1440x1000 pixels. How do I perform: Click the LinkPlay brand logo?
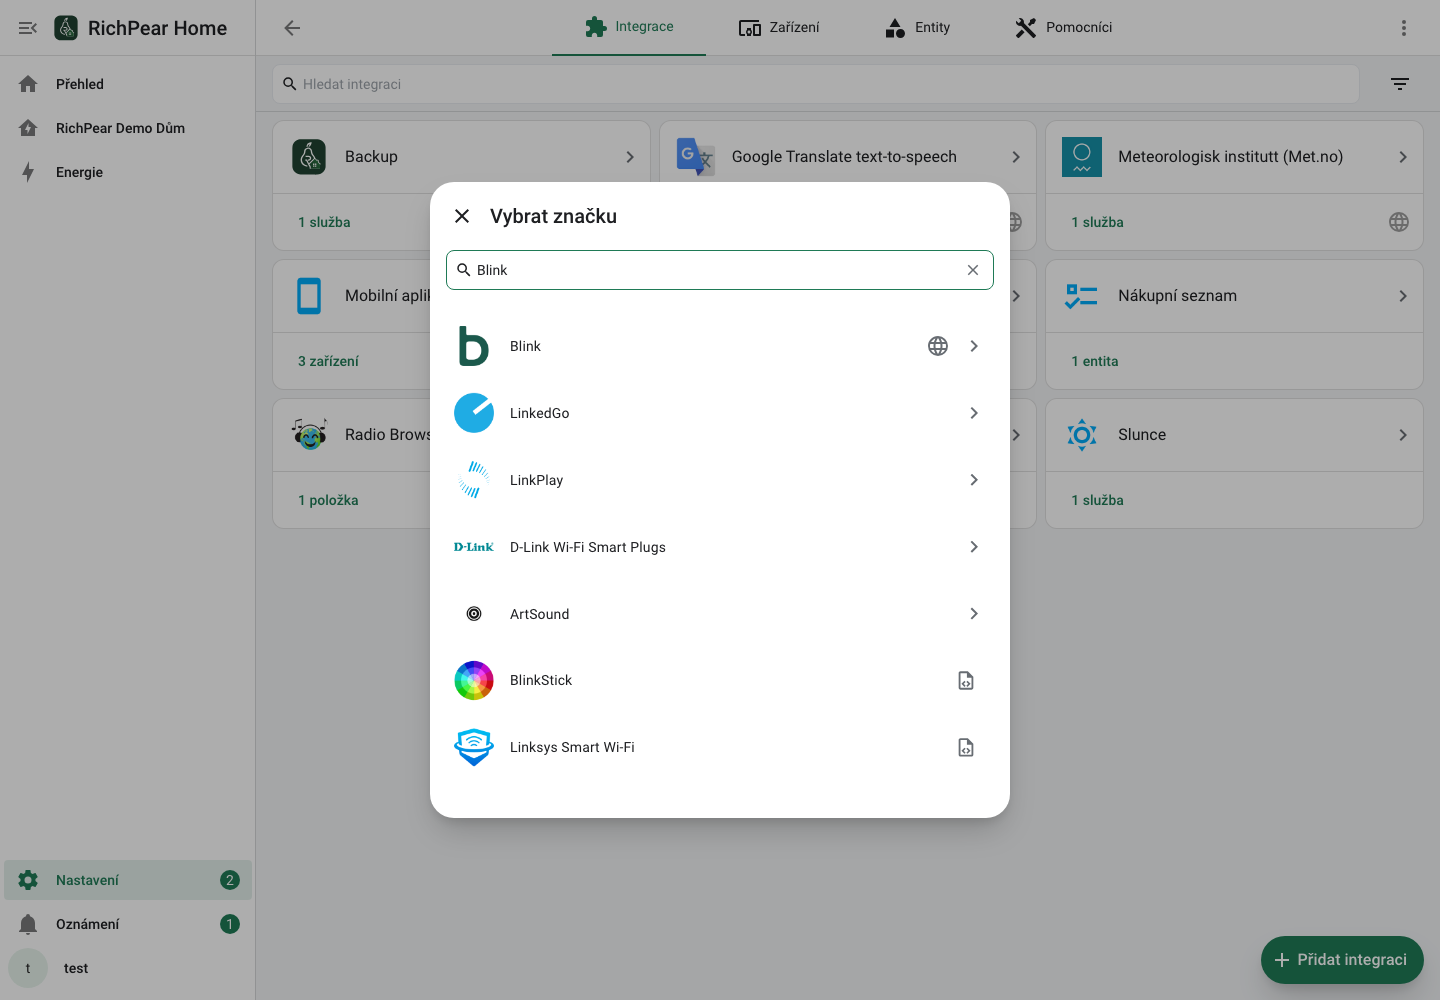pyautogui.click(x=474, y=480)
